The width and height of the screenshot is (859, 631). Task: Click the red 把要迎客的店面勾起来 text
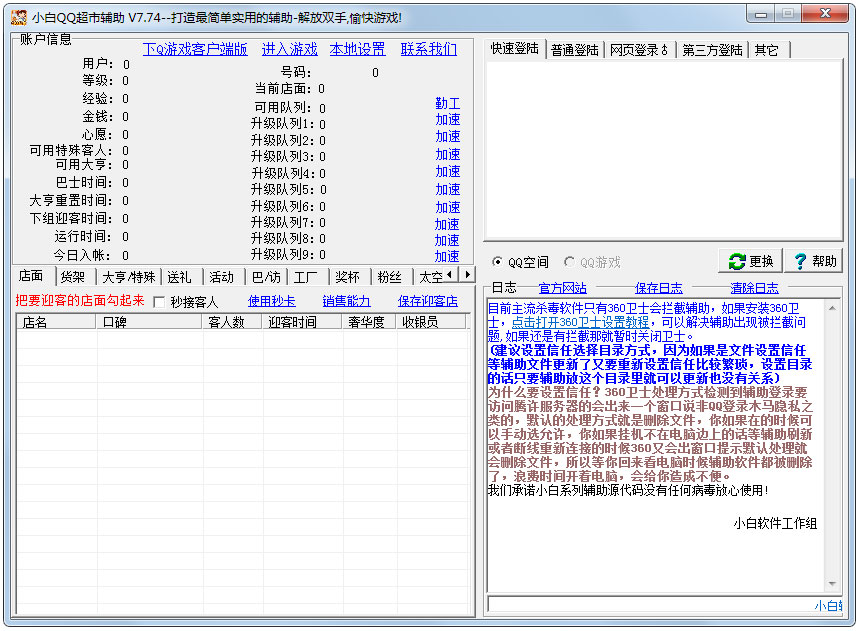point(80,301)
